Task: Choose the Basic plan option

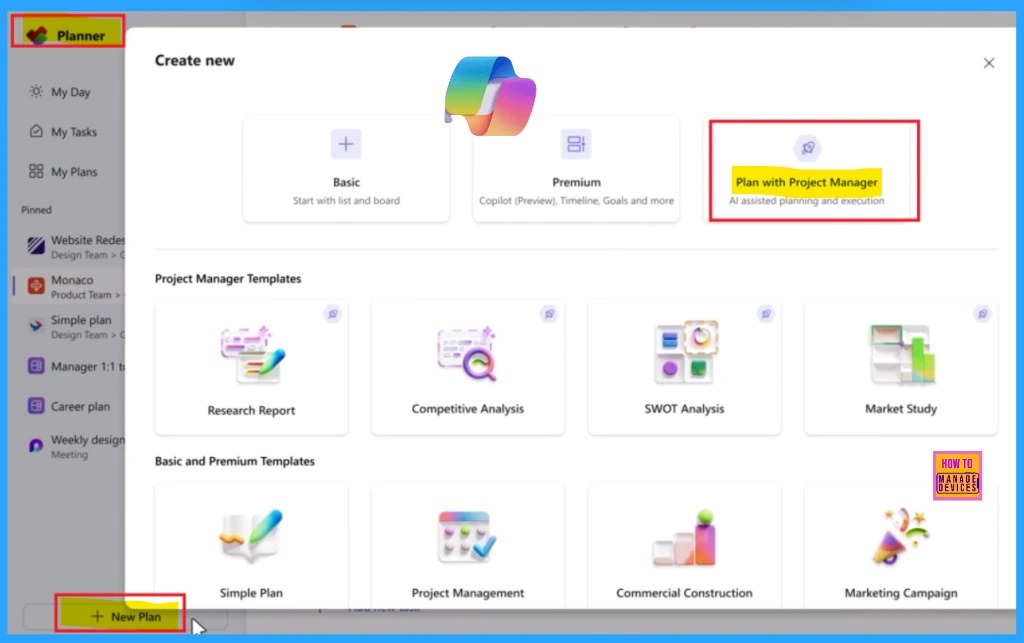Action: click(x=346, y=169)
